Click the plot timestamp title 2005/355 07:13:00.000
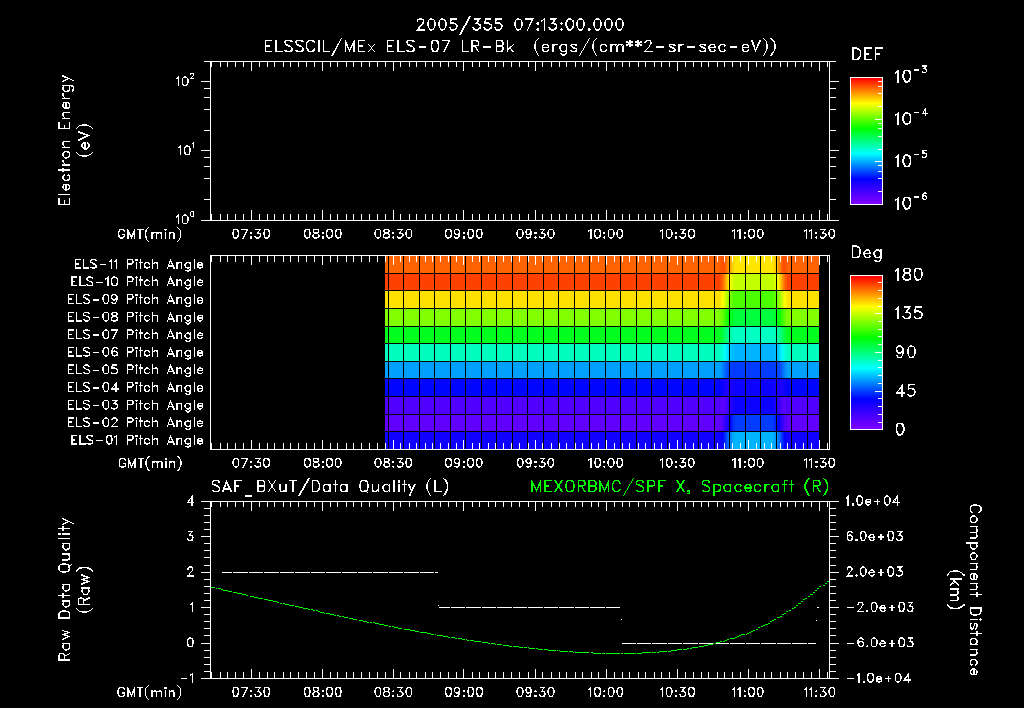 [x=520, y=25]
